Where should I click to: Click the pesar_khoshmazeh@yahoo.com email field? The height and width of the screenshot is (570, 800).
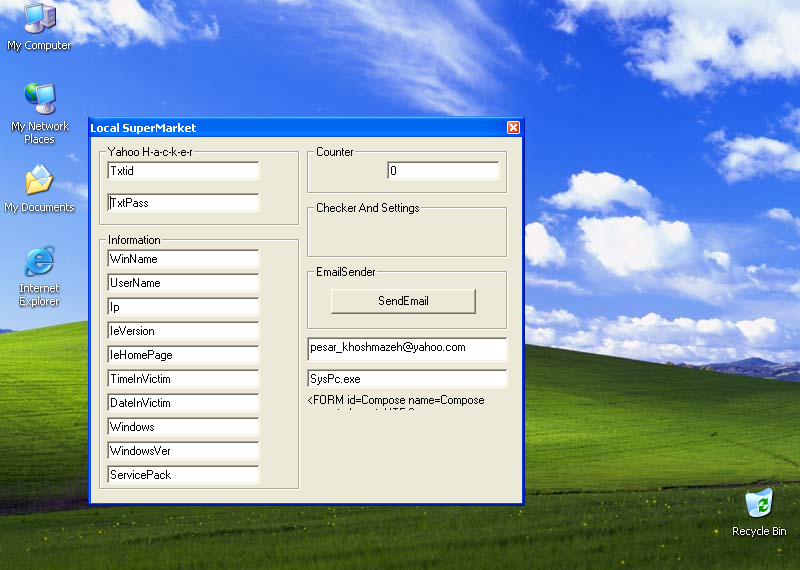407,349
